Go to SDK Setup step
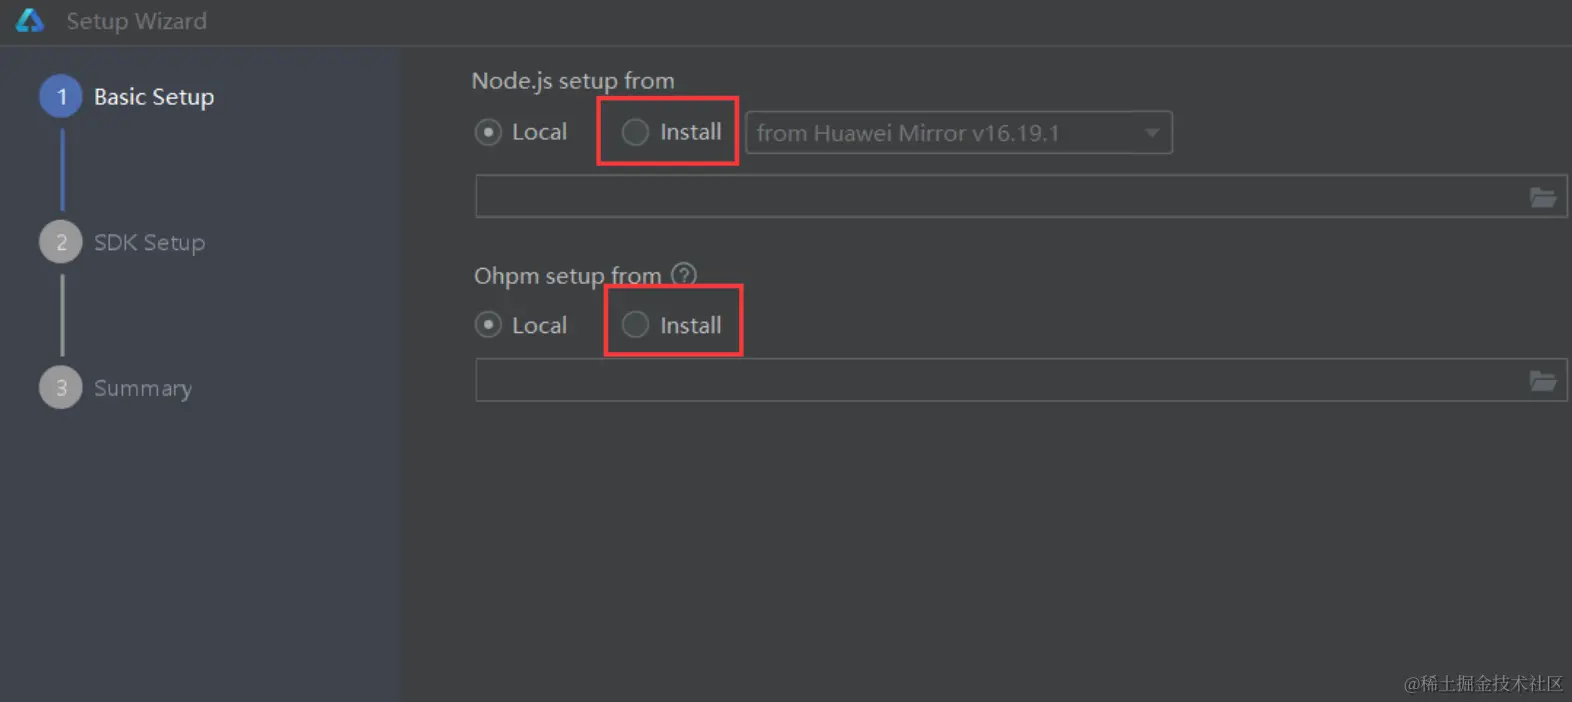 149,242
